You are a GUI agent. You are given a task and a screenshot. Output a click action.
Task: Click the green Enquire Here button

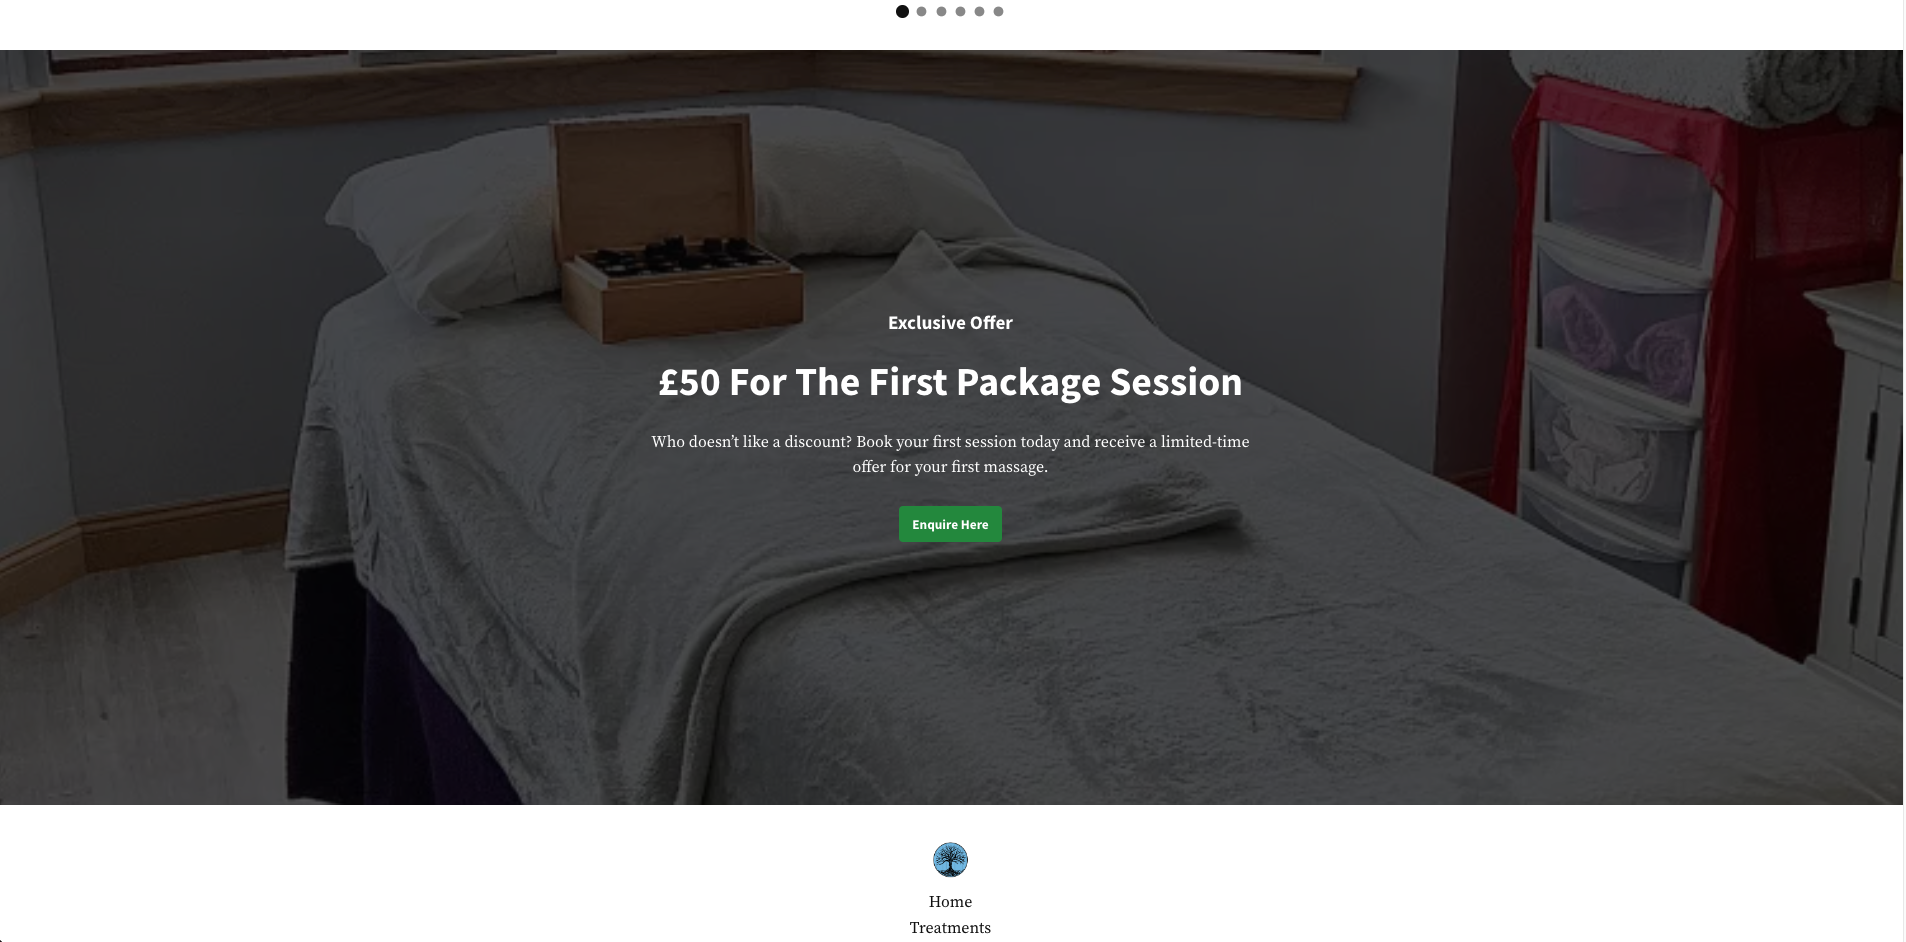pyautogui.click(x=950, y=524)
